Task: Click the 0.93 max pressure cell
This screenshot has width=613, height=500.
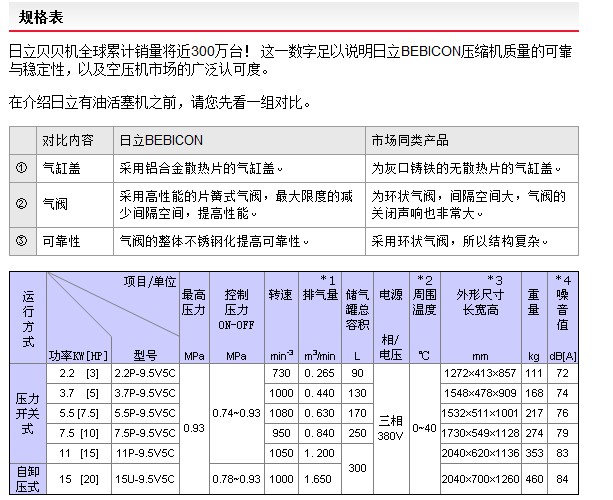Action: pos(194,428)
